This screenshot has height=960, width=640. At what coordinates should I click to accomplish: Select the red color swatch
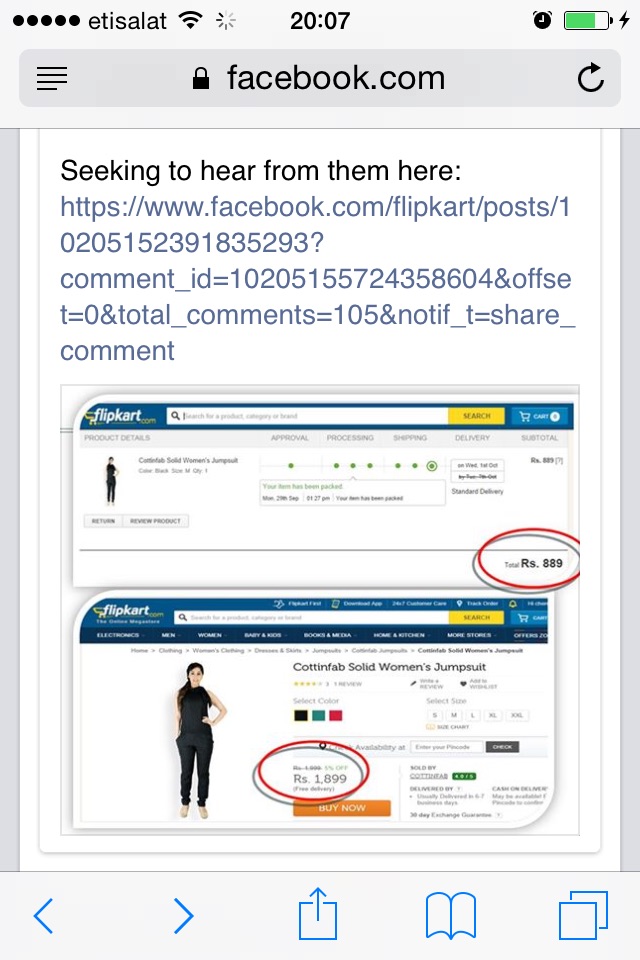pos(336,715)
